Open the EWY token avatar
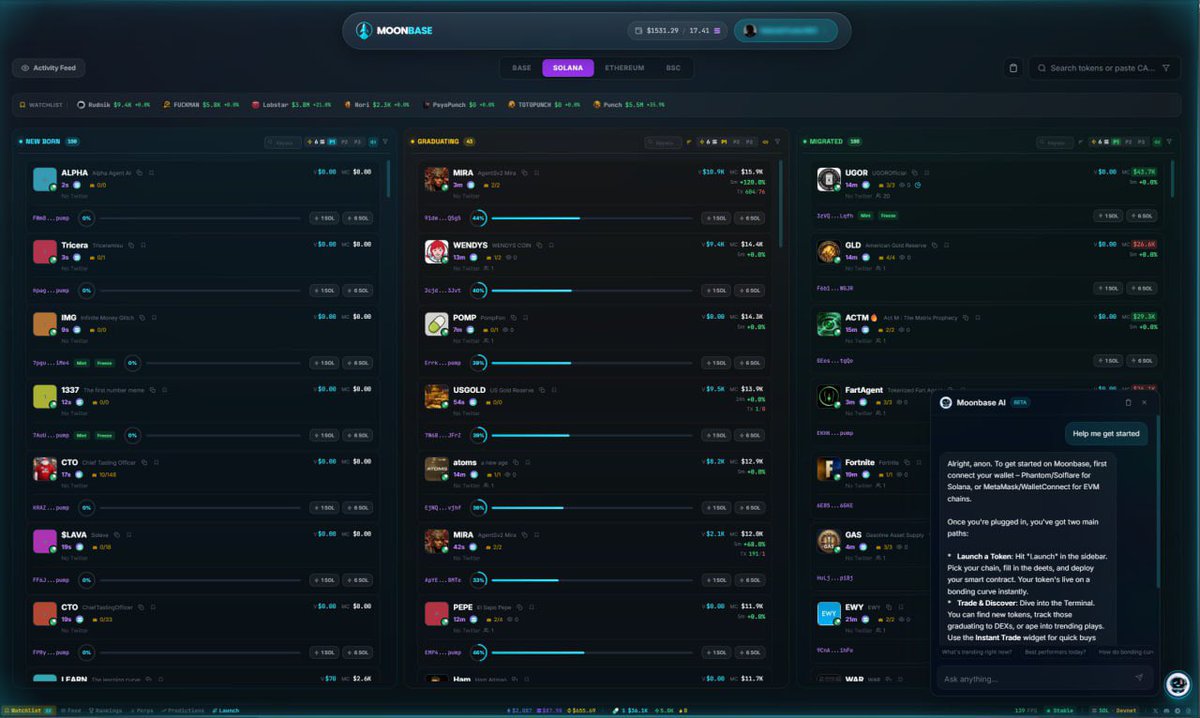1200x718 pixels. (829, 613)
